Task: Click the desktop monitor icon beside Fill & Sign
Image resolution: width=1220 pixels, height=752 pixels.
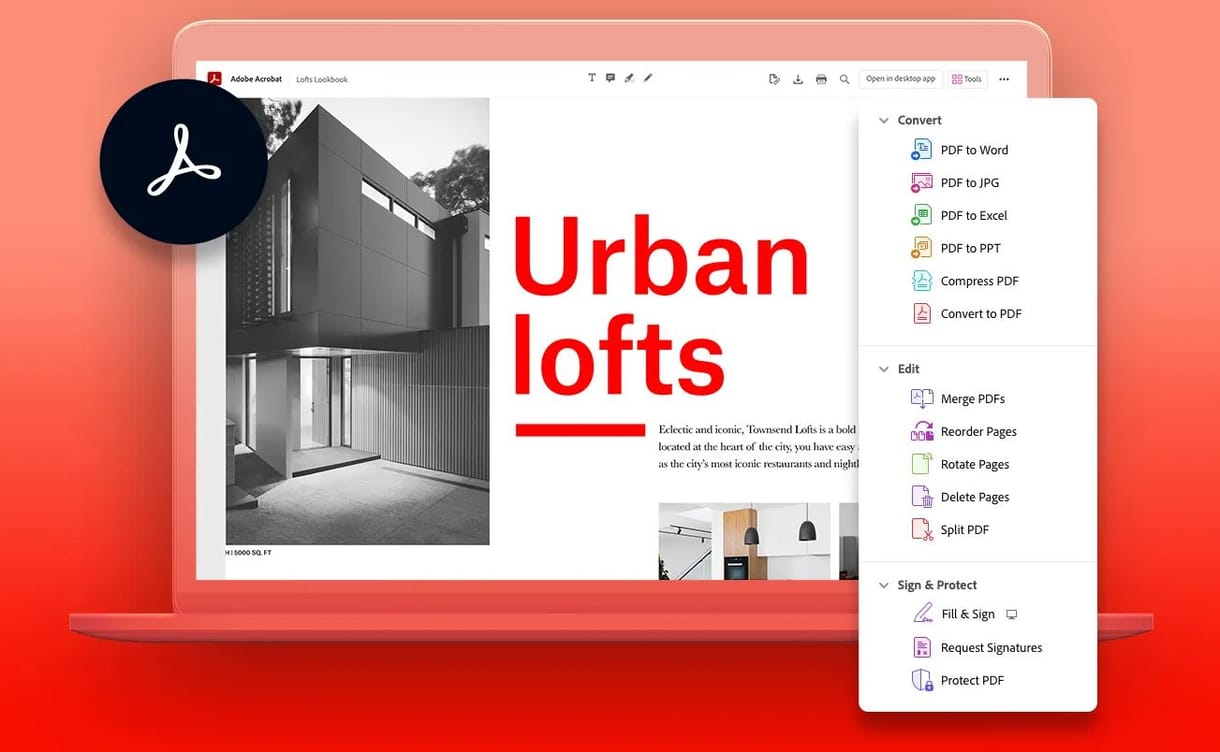Action: (1011, 615)
